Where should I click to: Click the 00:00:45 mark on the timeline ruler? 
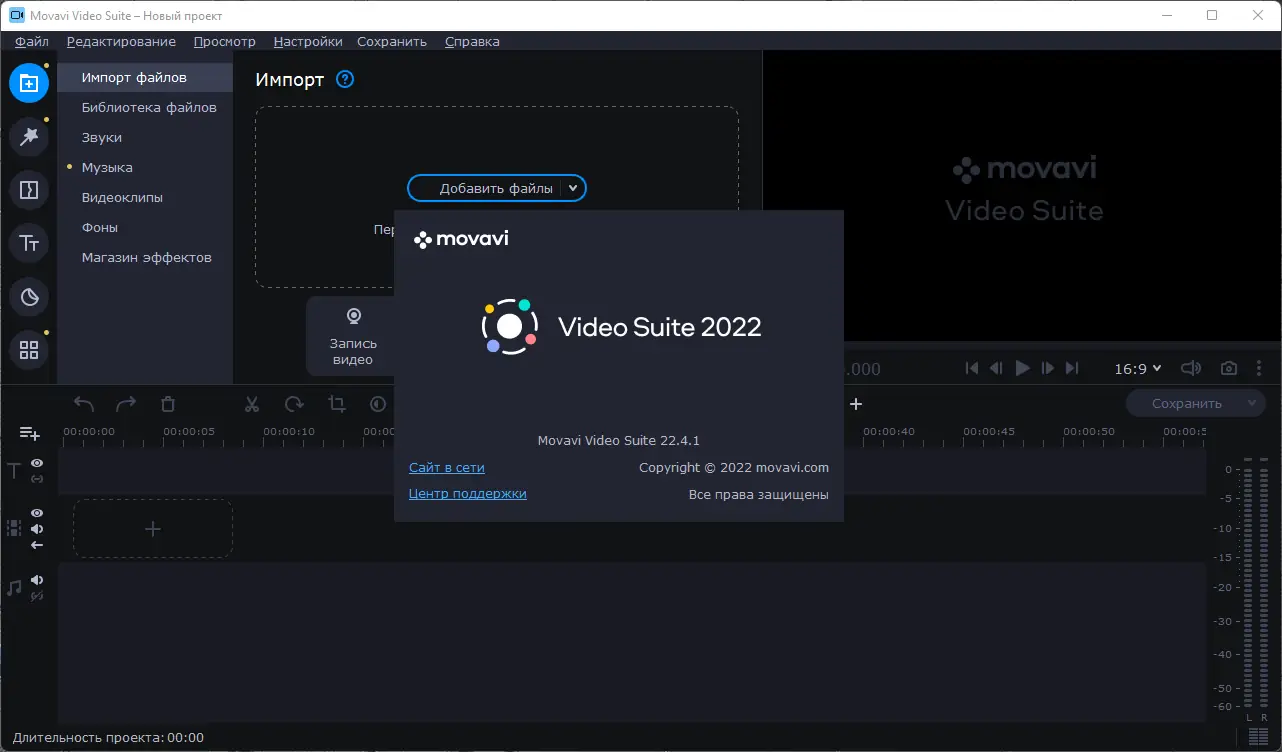click(989, 431)
